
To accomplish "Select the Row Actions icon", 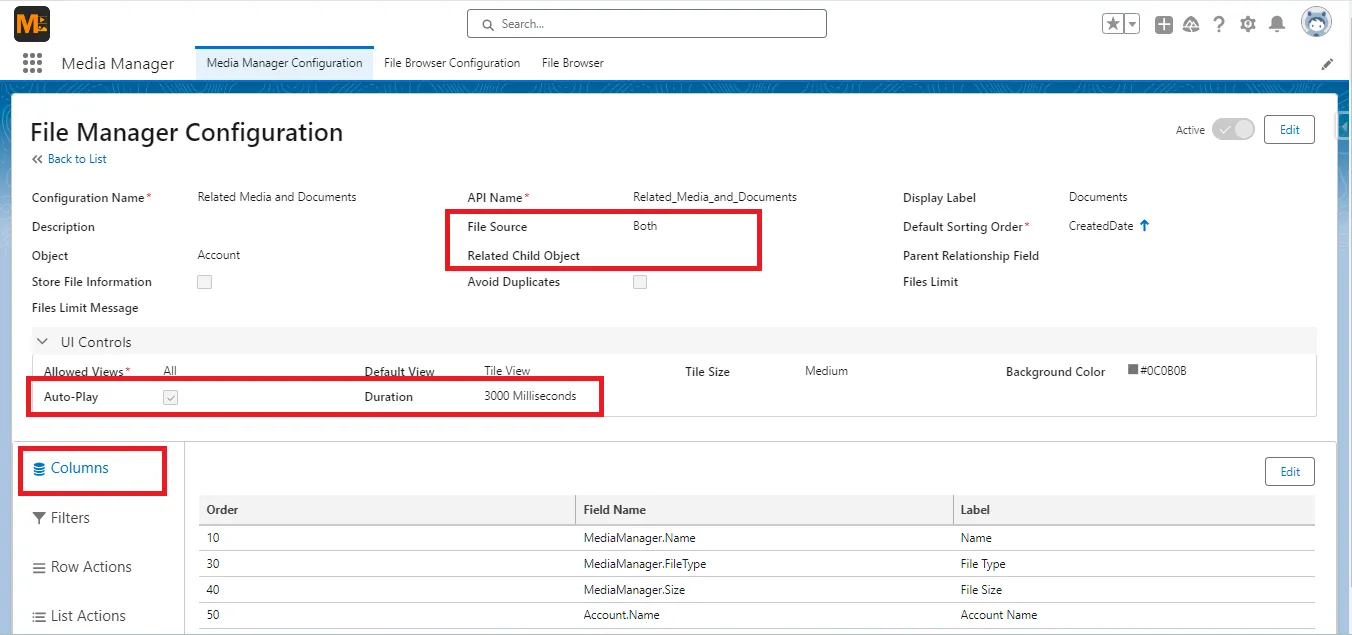I will pyautogui.click(x=37, y=567).
